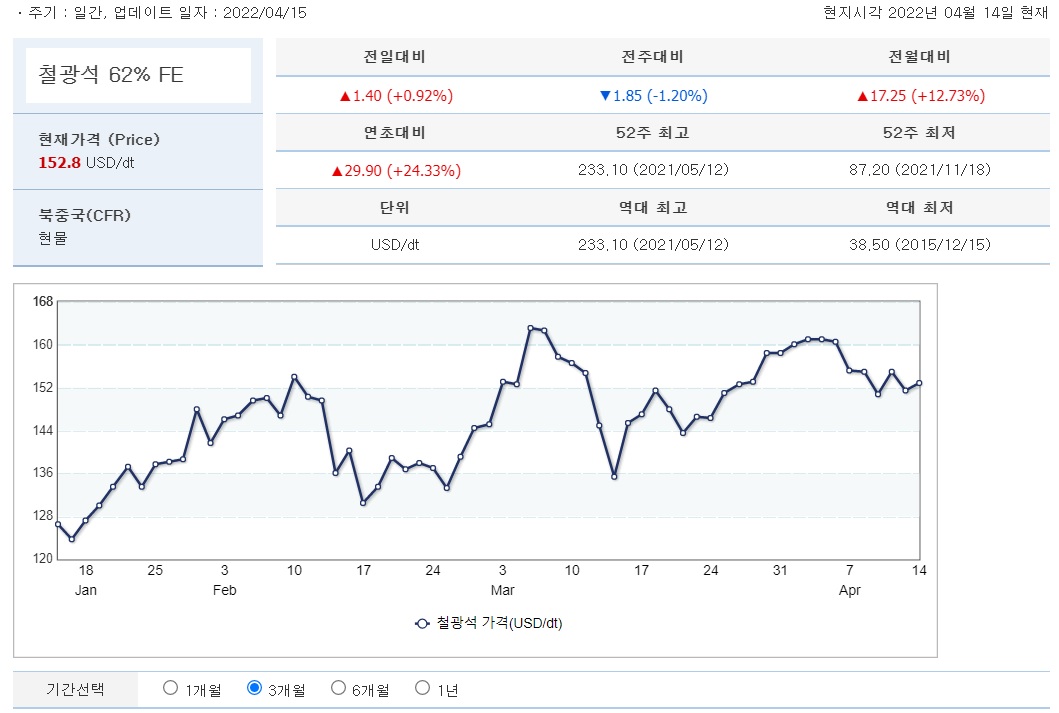Screen dimensions: 1059x713
Task: Click the 38.50 (2015/12/15) cell
Action: pyautogui.click(x=920, y=244)
